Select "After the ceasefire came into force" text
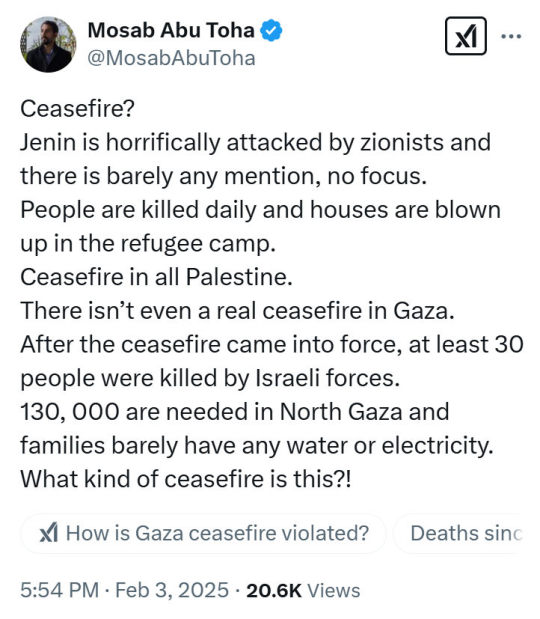 [x=272, y=361]
